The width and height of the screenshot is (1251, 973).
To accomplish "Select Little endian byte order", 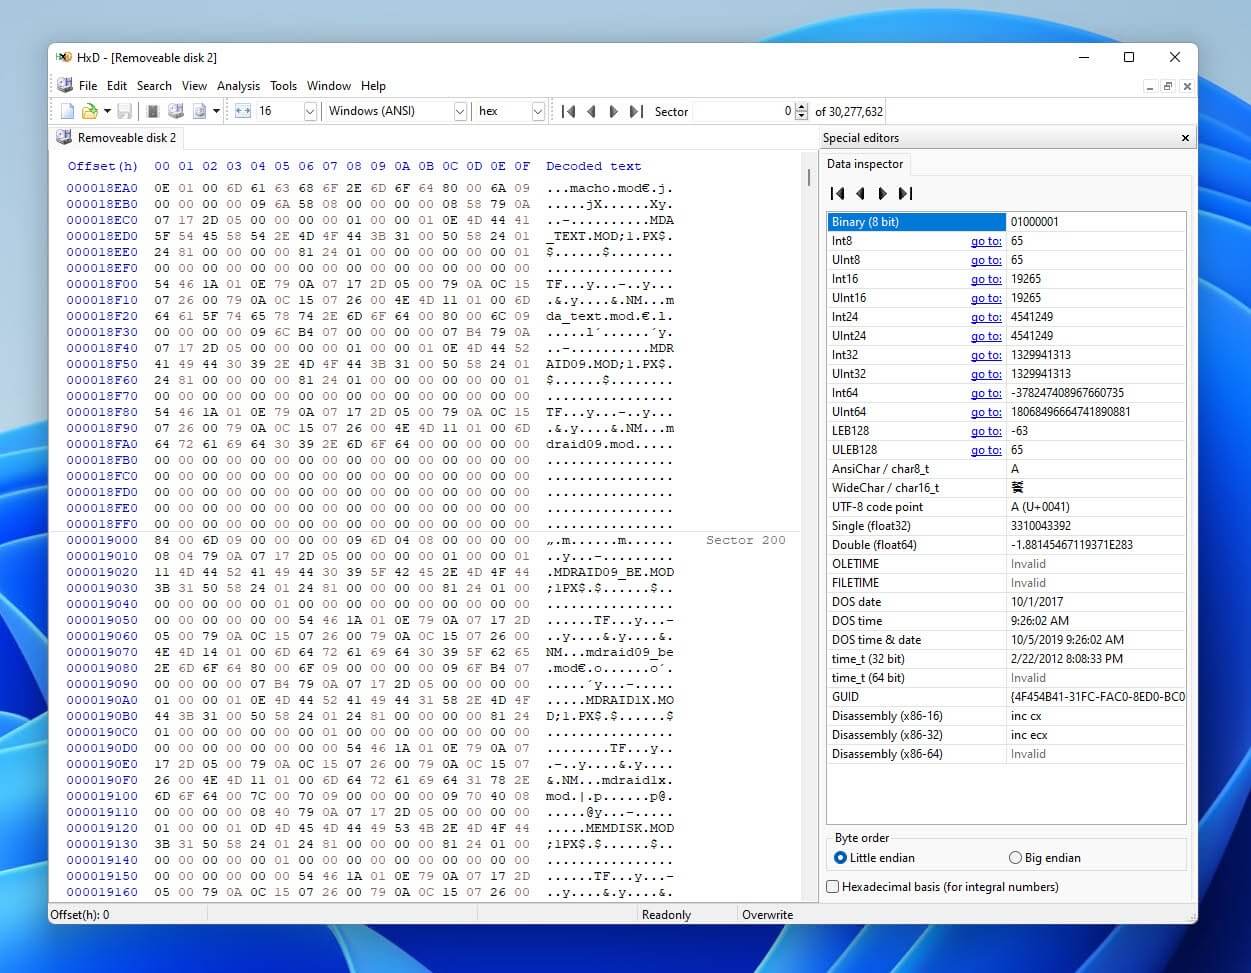I will [x=840, y=858].
